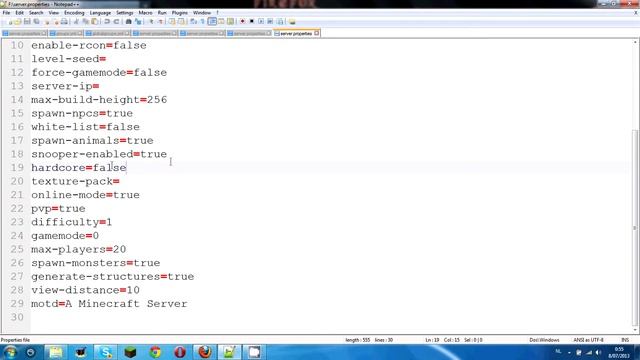
Task: Click the line 'enable-rcon=false'
Action: pyautogui.click(x=89, y=45)
